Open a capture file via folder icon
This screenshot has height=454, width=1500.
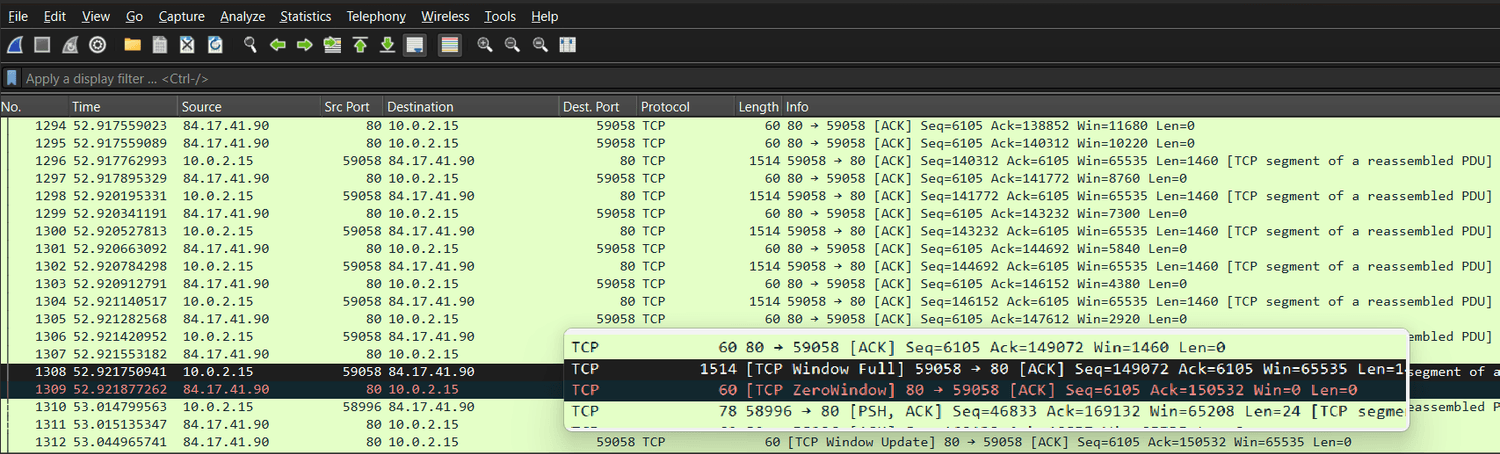click(132, 45)
